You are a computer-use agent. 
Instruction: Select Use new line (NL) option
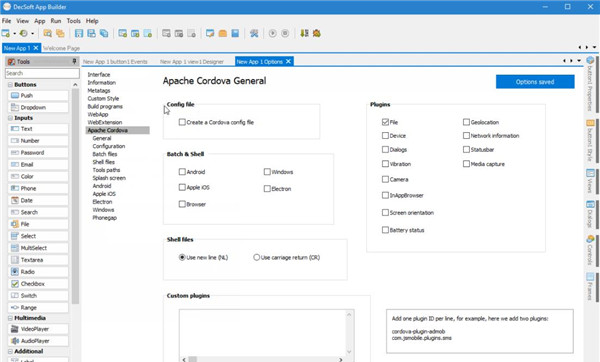point(182,258)
